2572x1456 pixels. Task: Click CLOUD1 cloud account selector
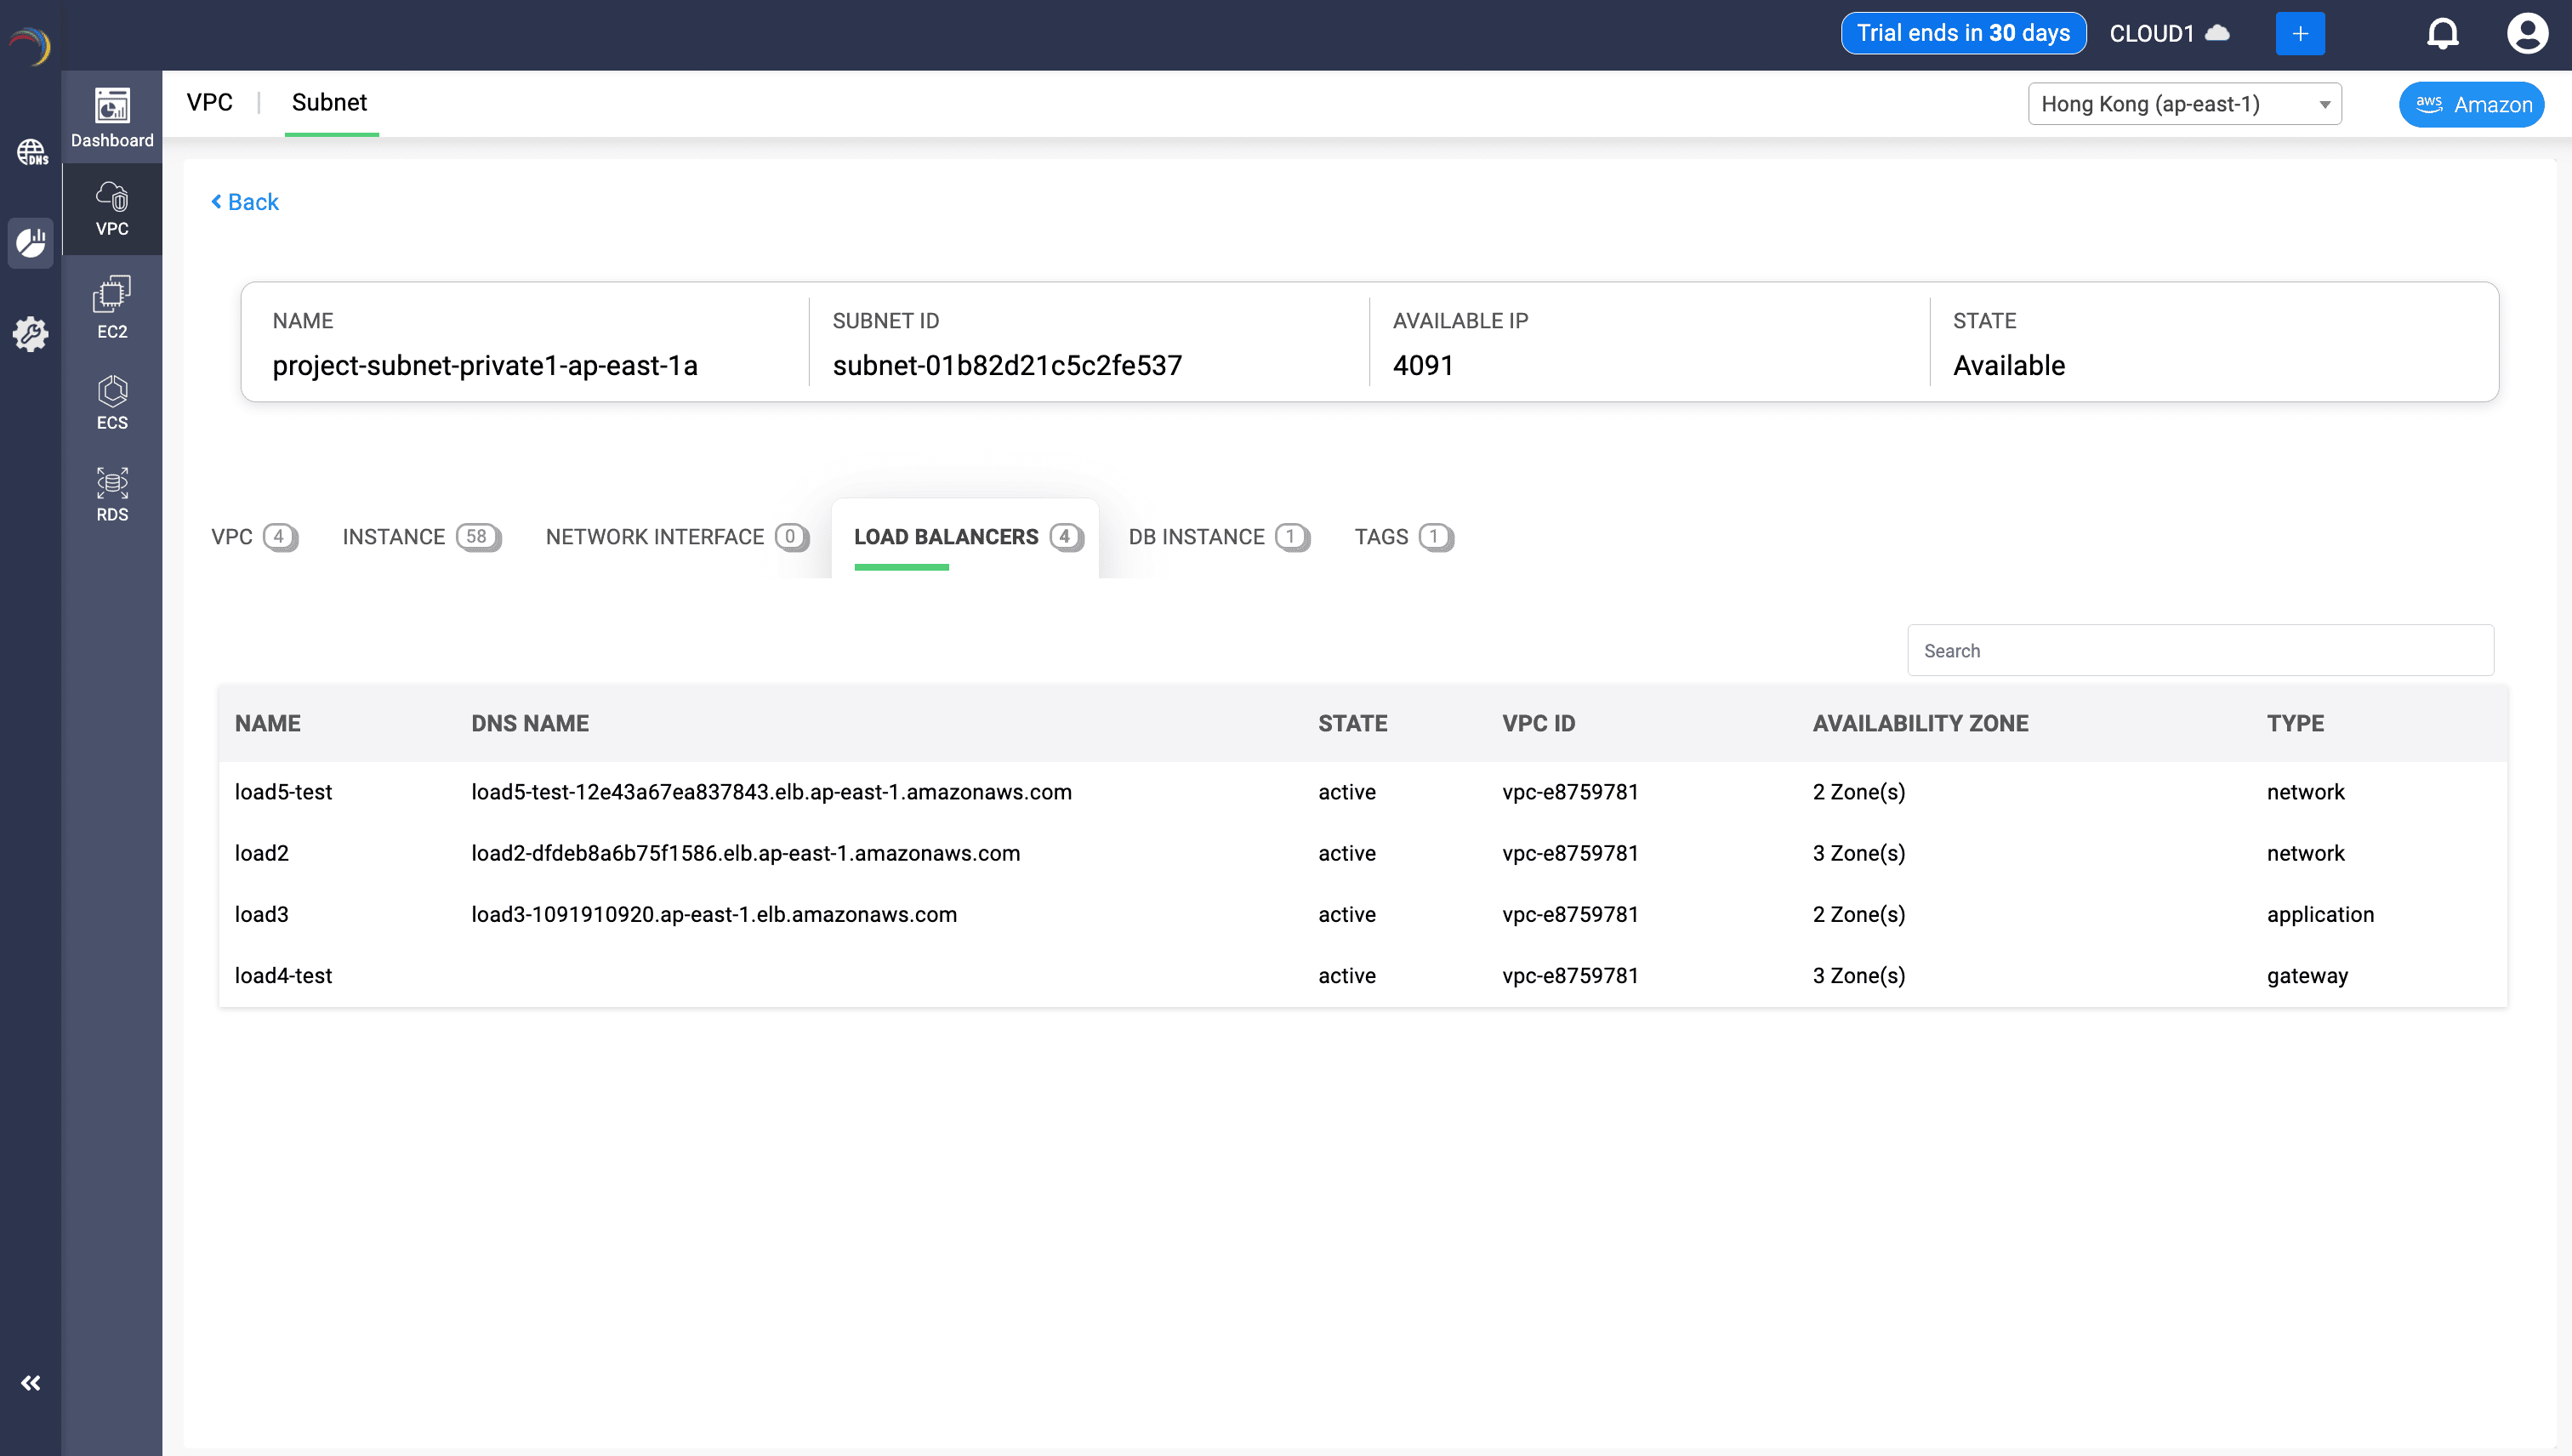(x=2169, y=32)
